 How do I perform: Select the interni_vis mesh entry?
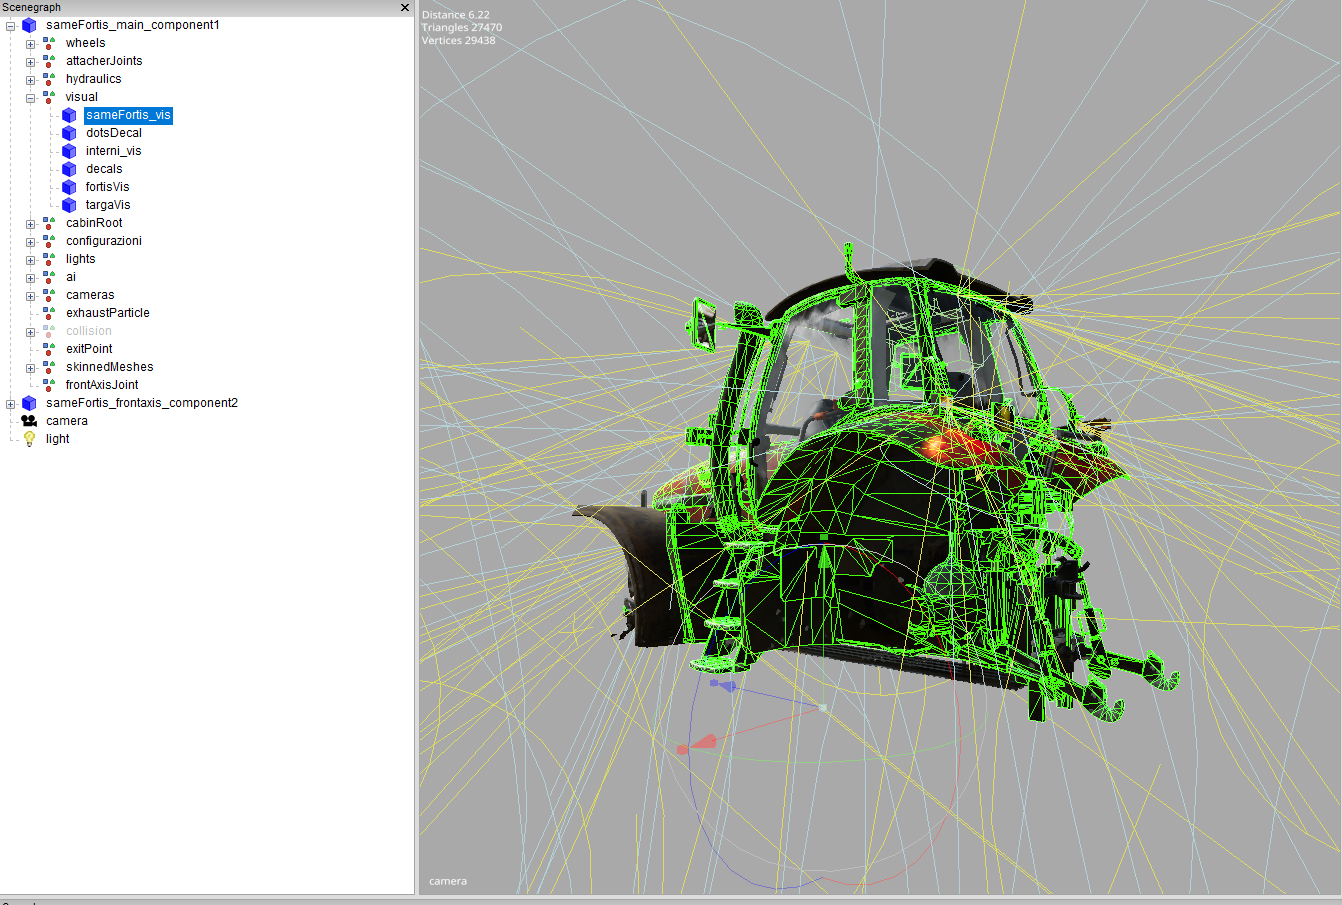tap(114, 151)
